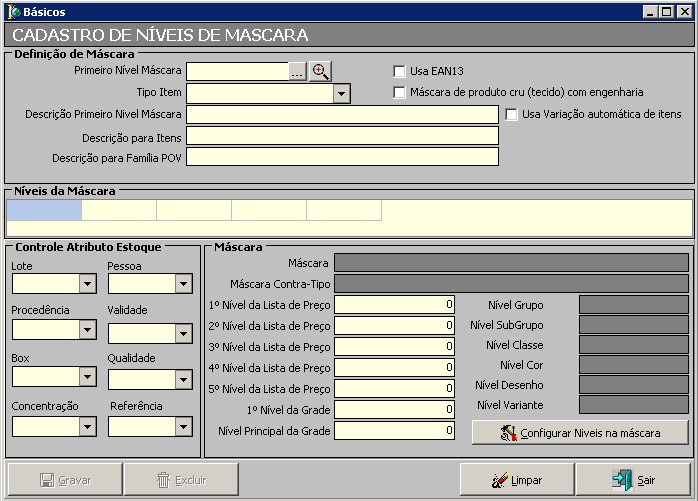The image size is (698, 501).
Task: Click the 1º Nível da Lista de Preço field
Action: coord(394,305)
